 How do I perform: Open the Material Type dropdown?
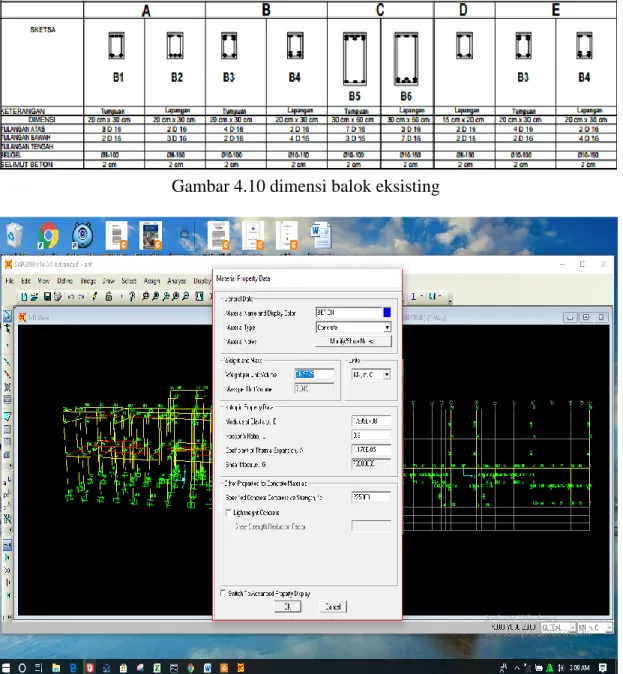387,328
